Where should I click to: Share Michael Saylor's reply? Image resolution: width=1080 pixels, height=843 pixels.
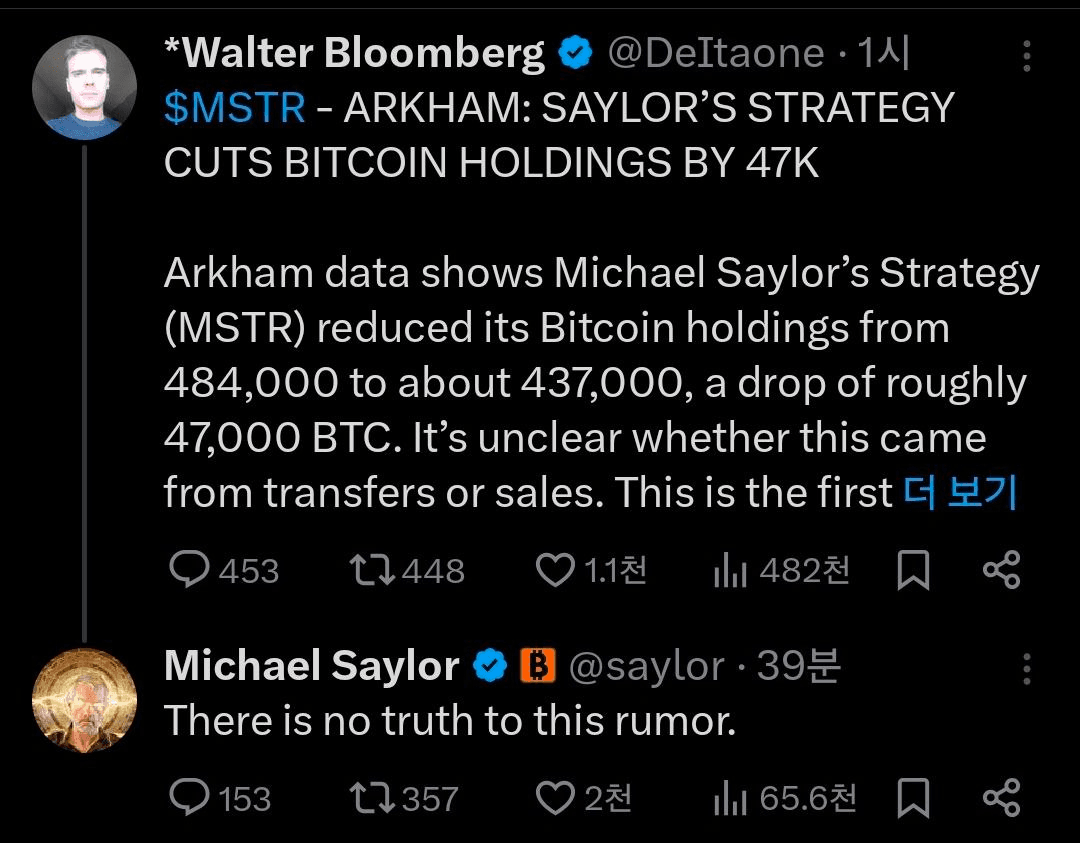pos(1001,797)
